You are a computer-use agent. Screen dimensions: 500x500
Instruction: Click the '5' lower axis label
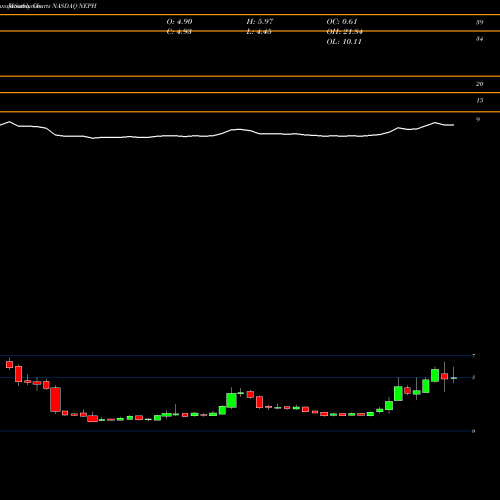[x=473, y=377]
